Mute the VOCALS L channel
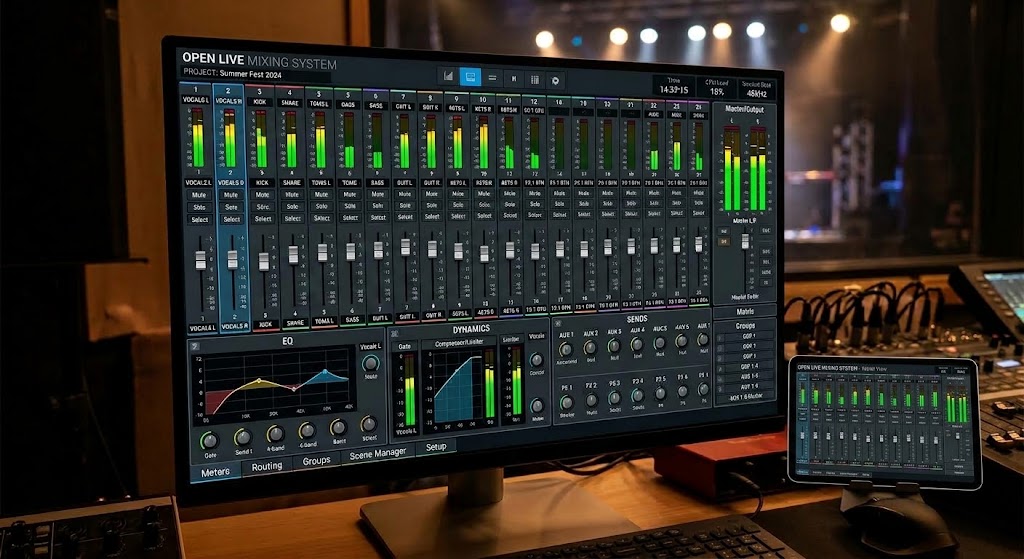1024x559 pixels. tap(199, 195)
